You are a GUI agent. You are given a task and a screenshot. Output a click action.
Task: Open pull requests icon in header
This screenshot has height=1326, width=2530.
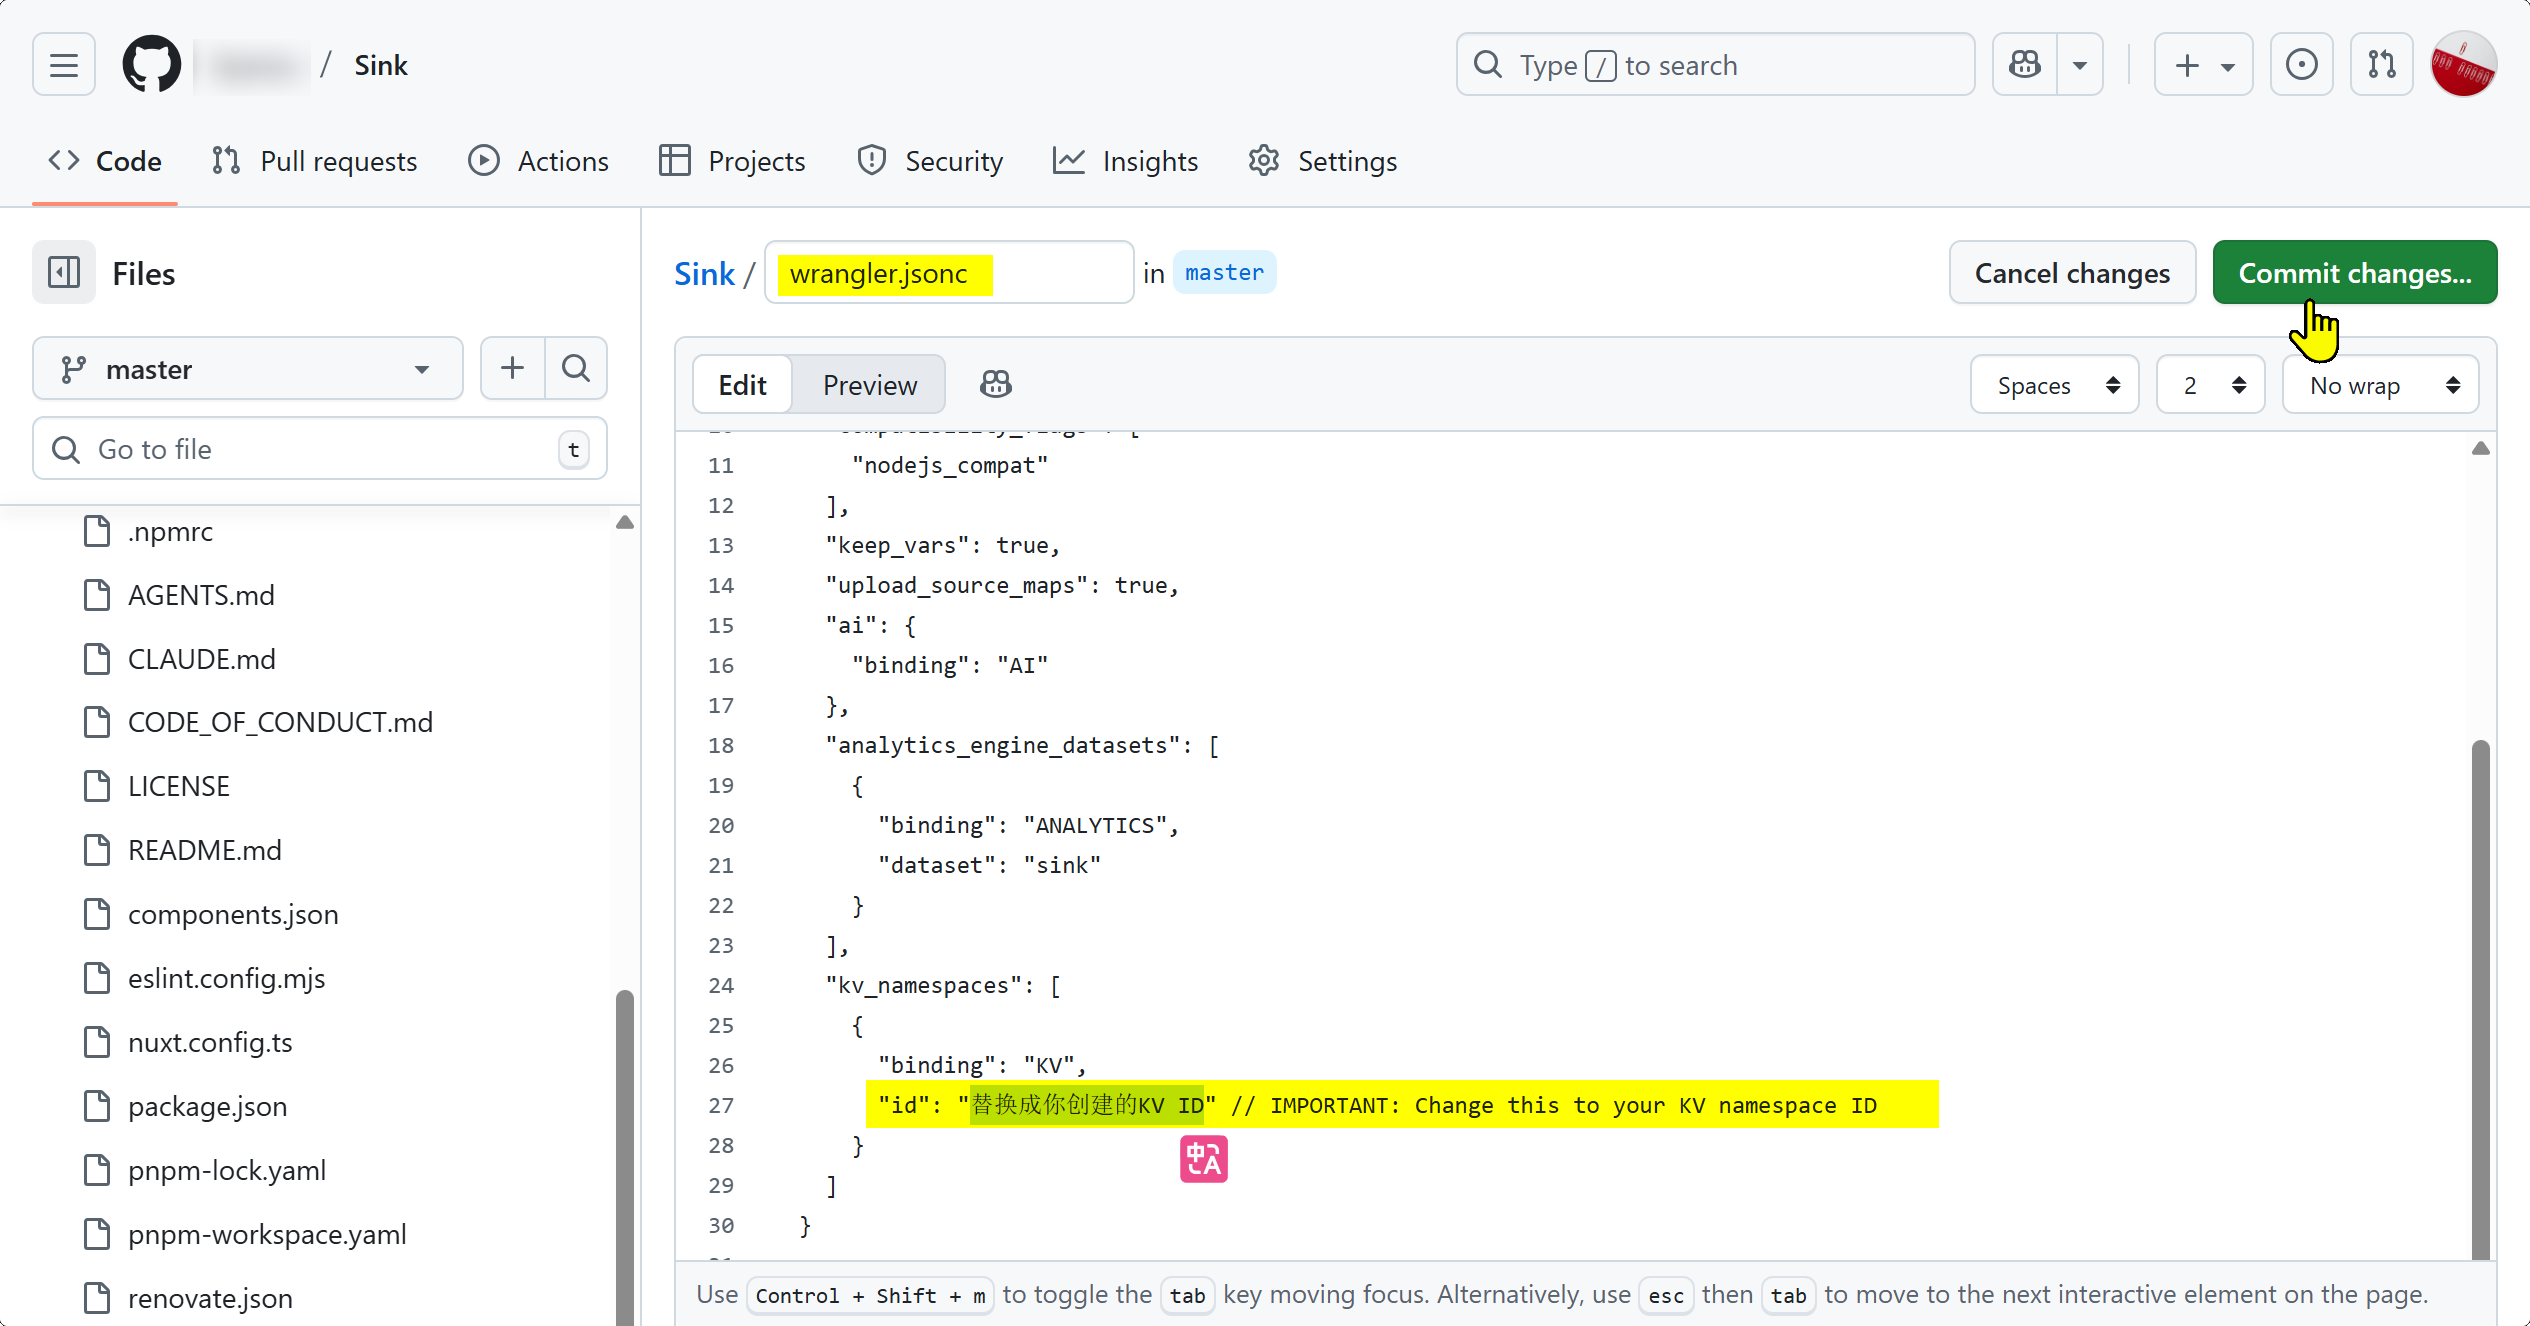[x=2381, y=65]
